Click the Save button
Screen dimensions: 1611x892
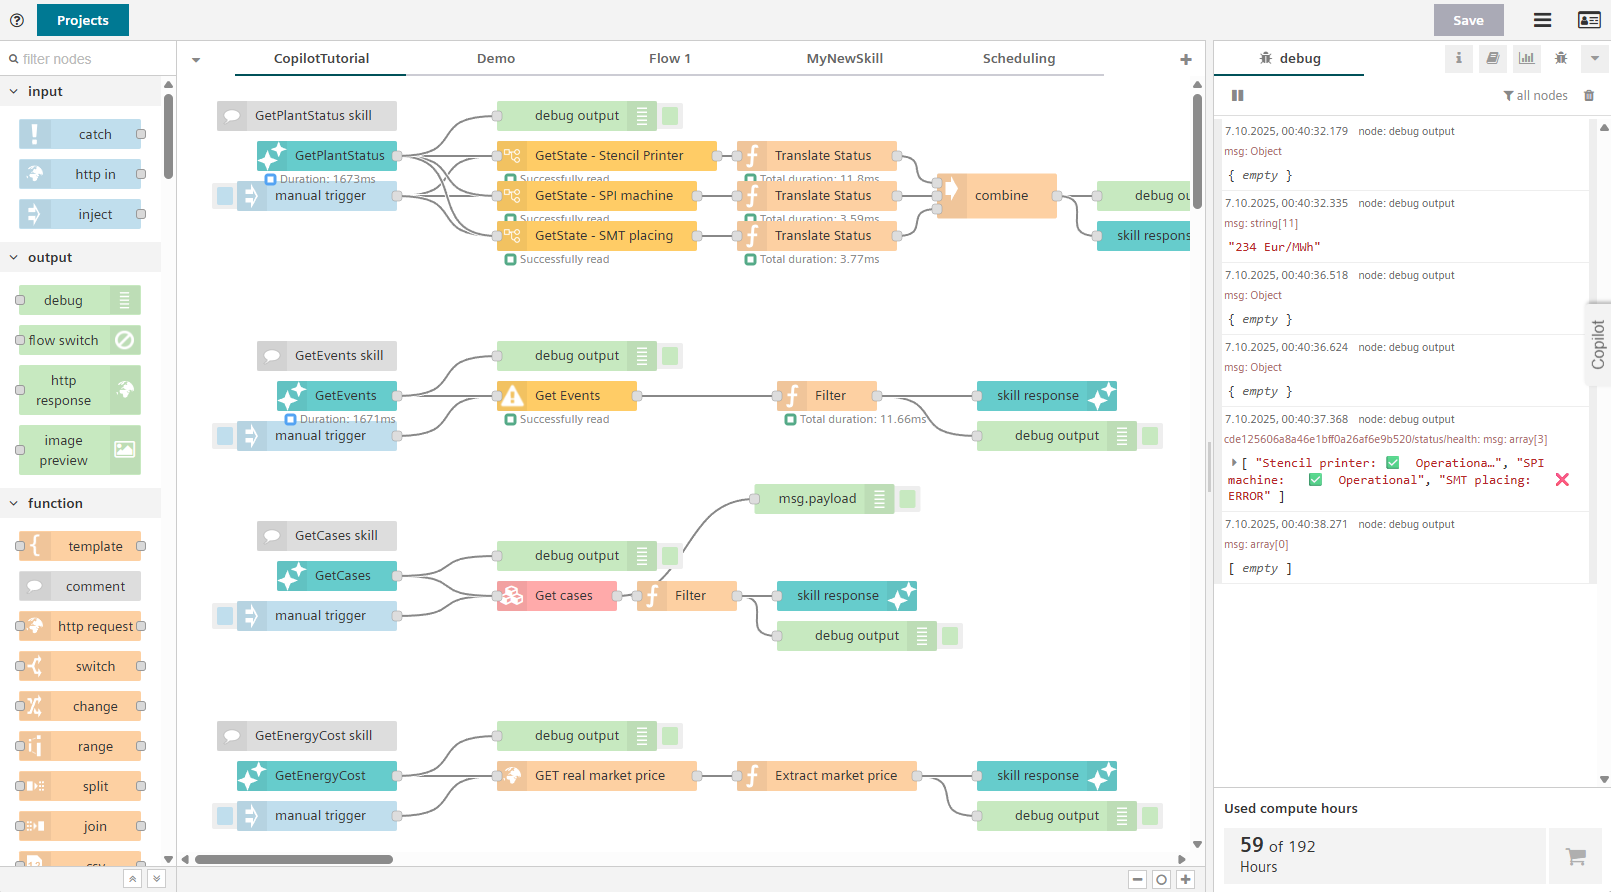tap(1467, 20)
